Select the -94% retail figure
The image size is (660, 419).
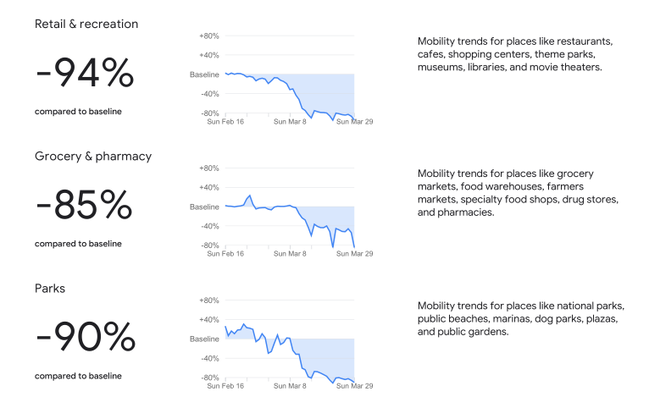tap(84, 73)
